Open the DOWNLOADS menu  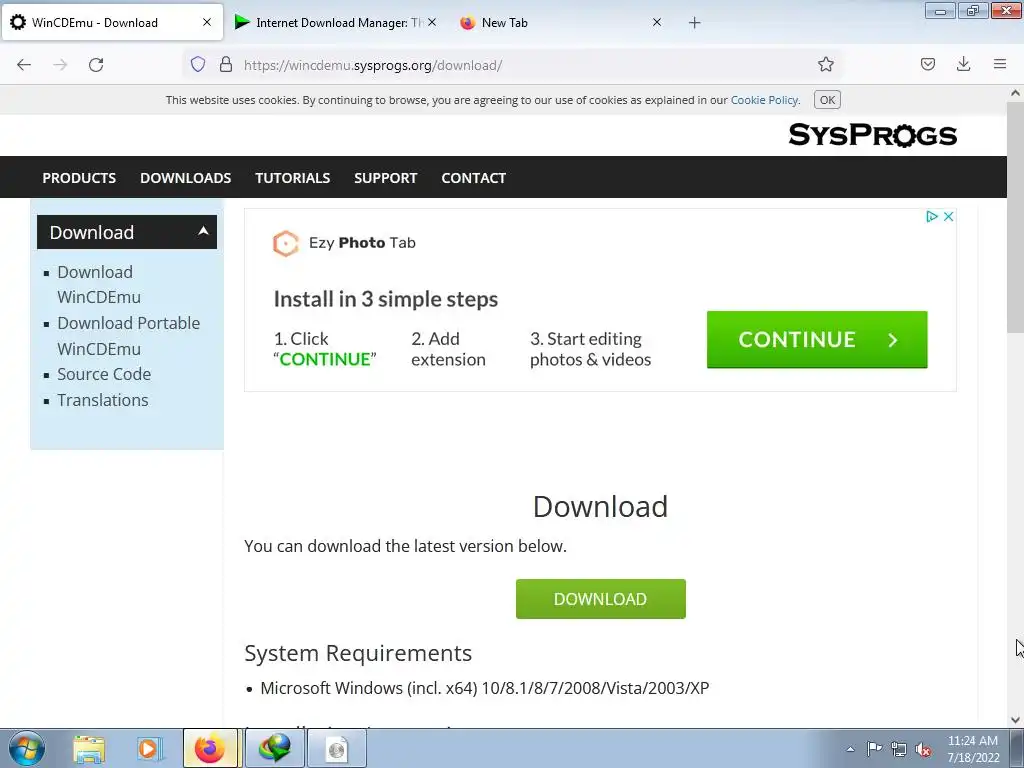coord(185,178)
